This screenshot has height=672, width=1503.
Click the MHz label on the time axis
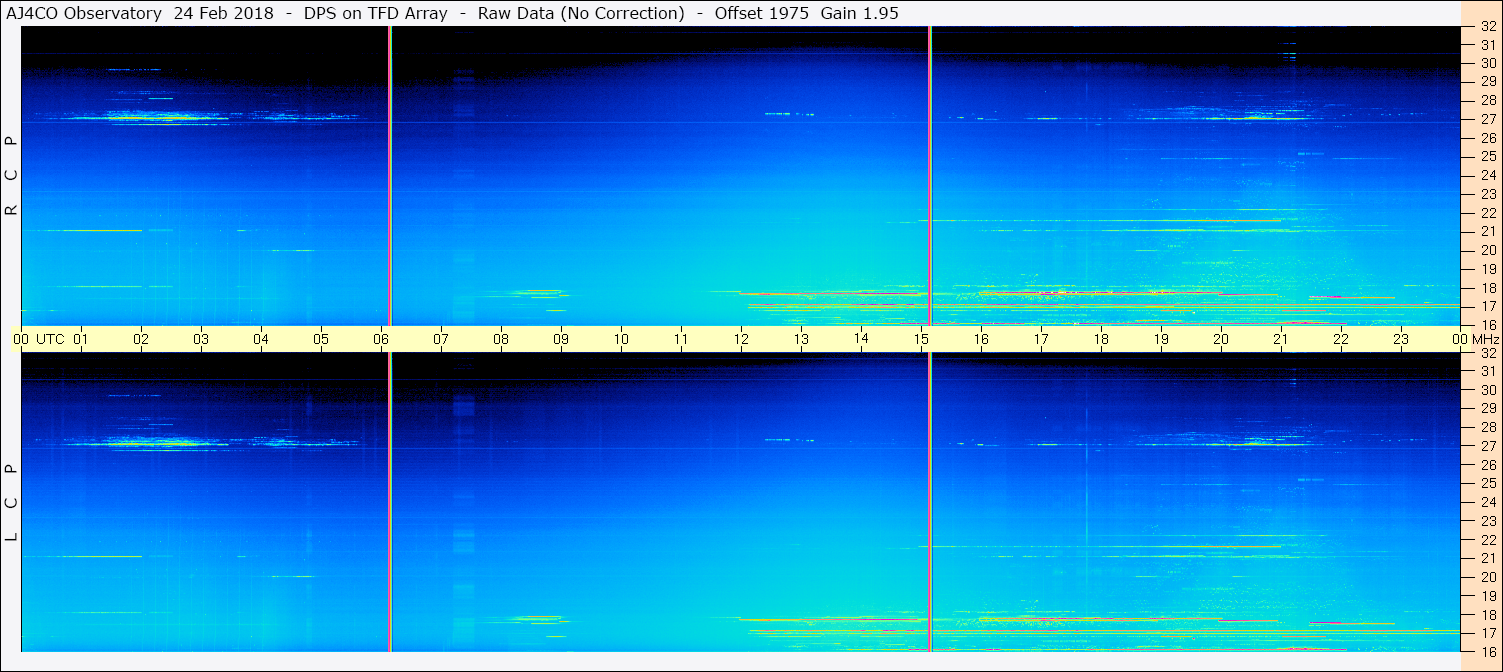[1485, 339]
